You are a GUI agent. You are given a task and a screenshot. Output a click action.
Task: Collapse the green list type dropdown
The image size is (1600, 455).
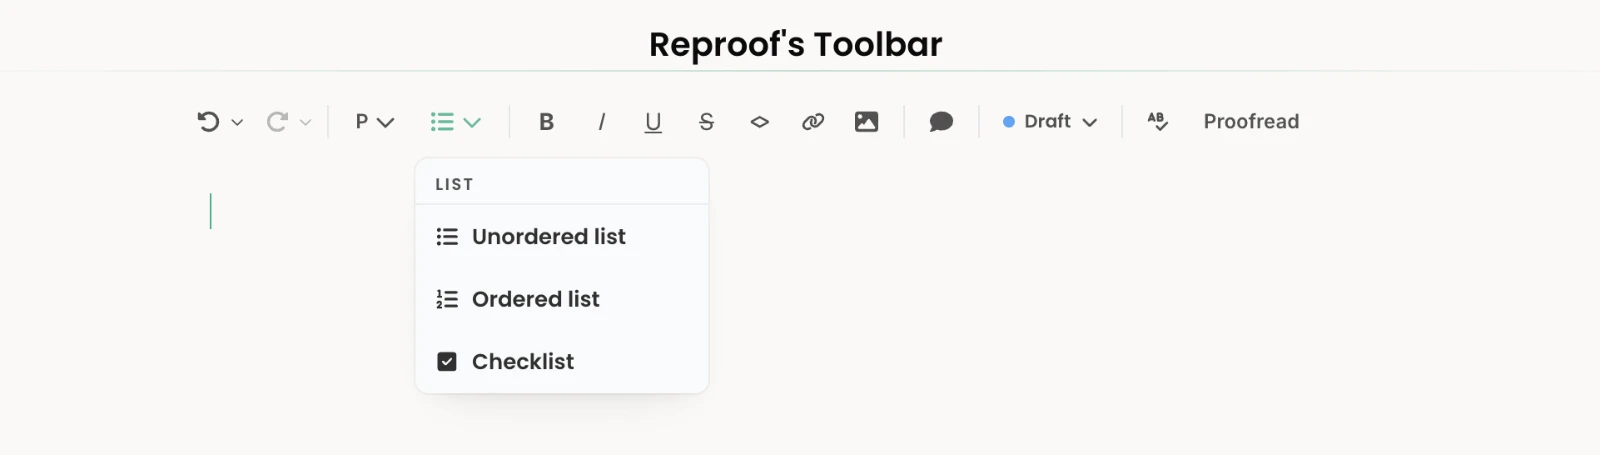coord(456,122)
